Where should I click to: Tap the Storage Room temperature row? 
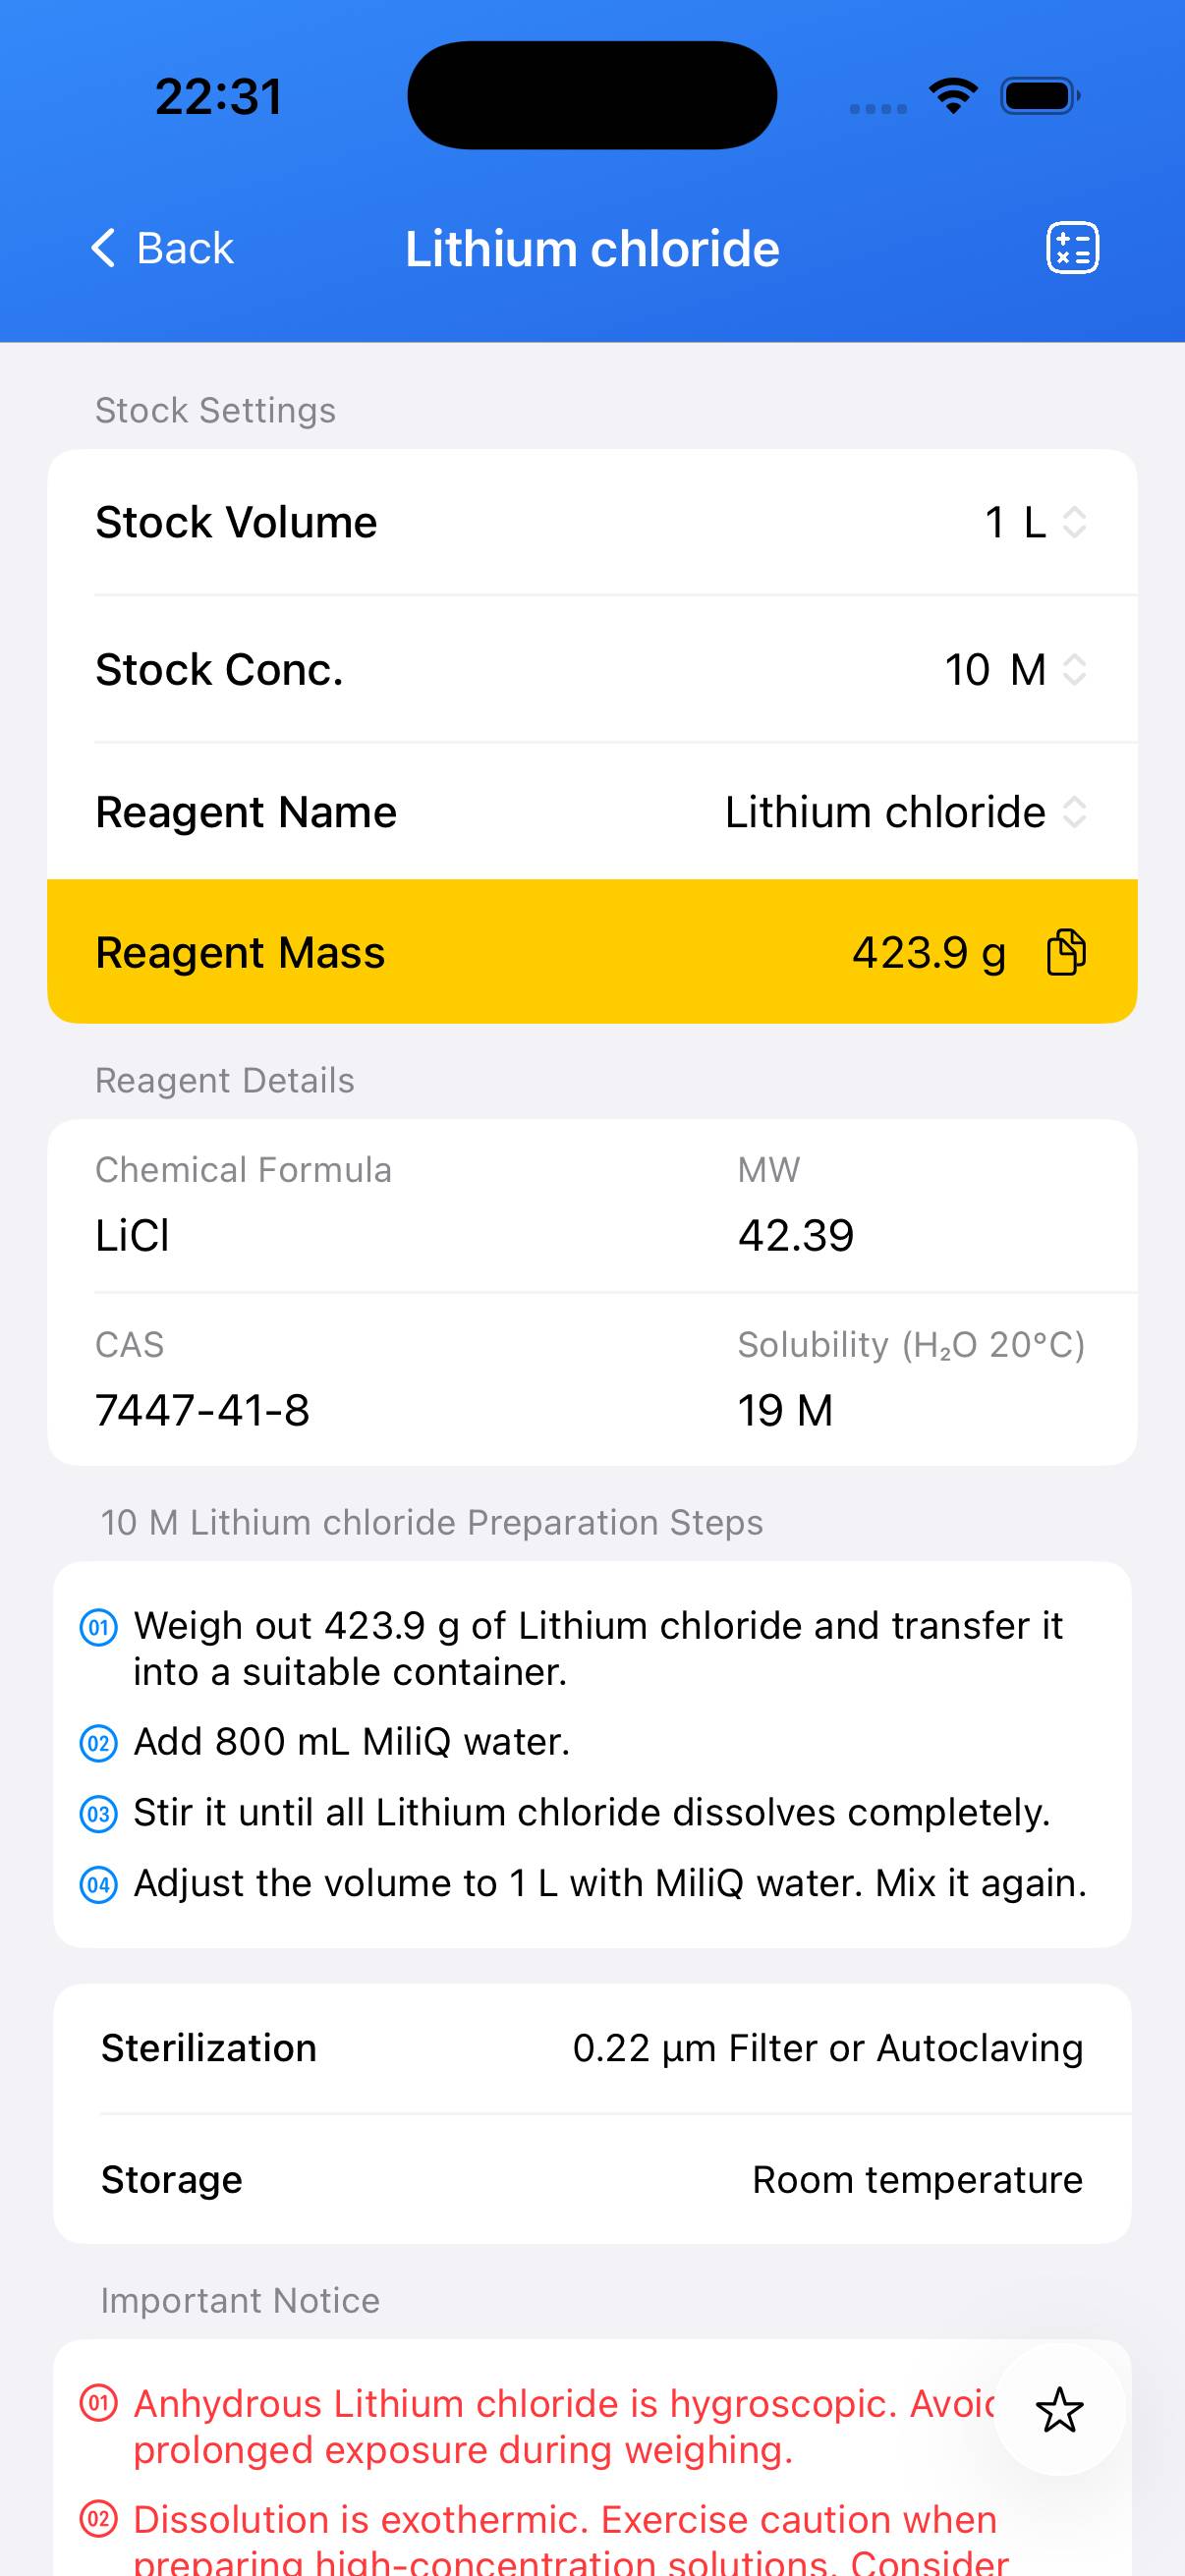[592, 2180]
